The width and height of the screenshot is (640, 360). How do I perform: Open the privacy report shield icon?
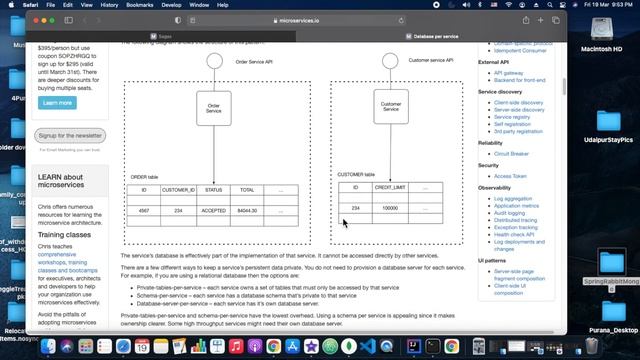(x=178, y=20)
